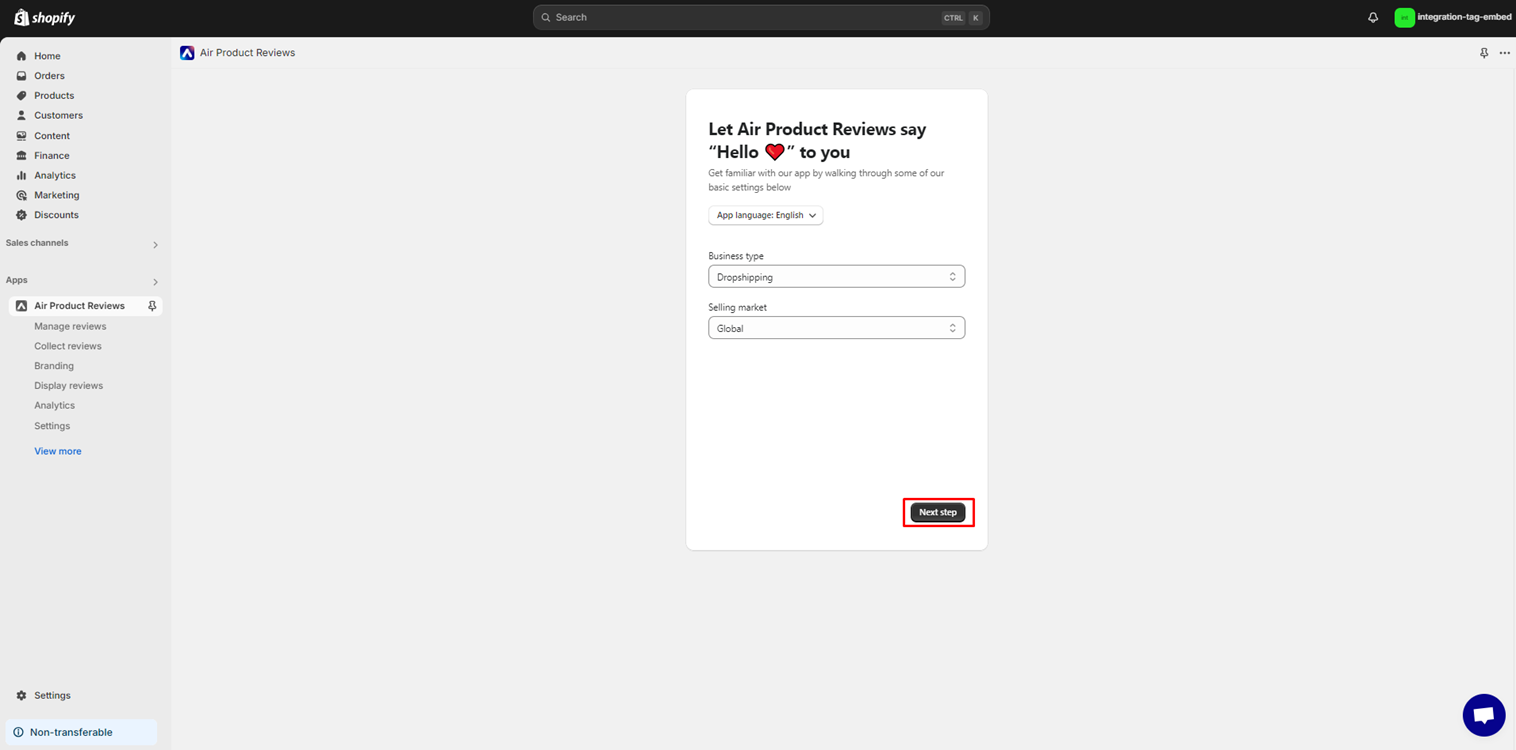1516x750 pixels.
Task: Expand the Apps section chevron
Action: tap(155, 282)
